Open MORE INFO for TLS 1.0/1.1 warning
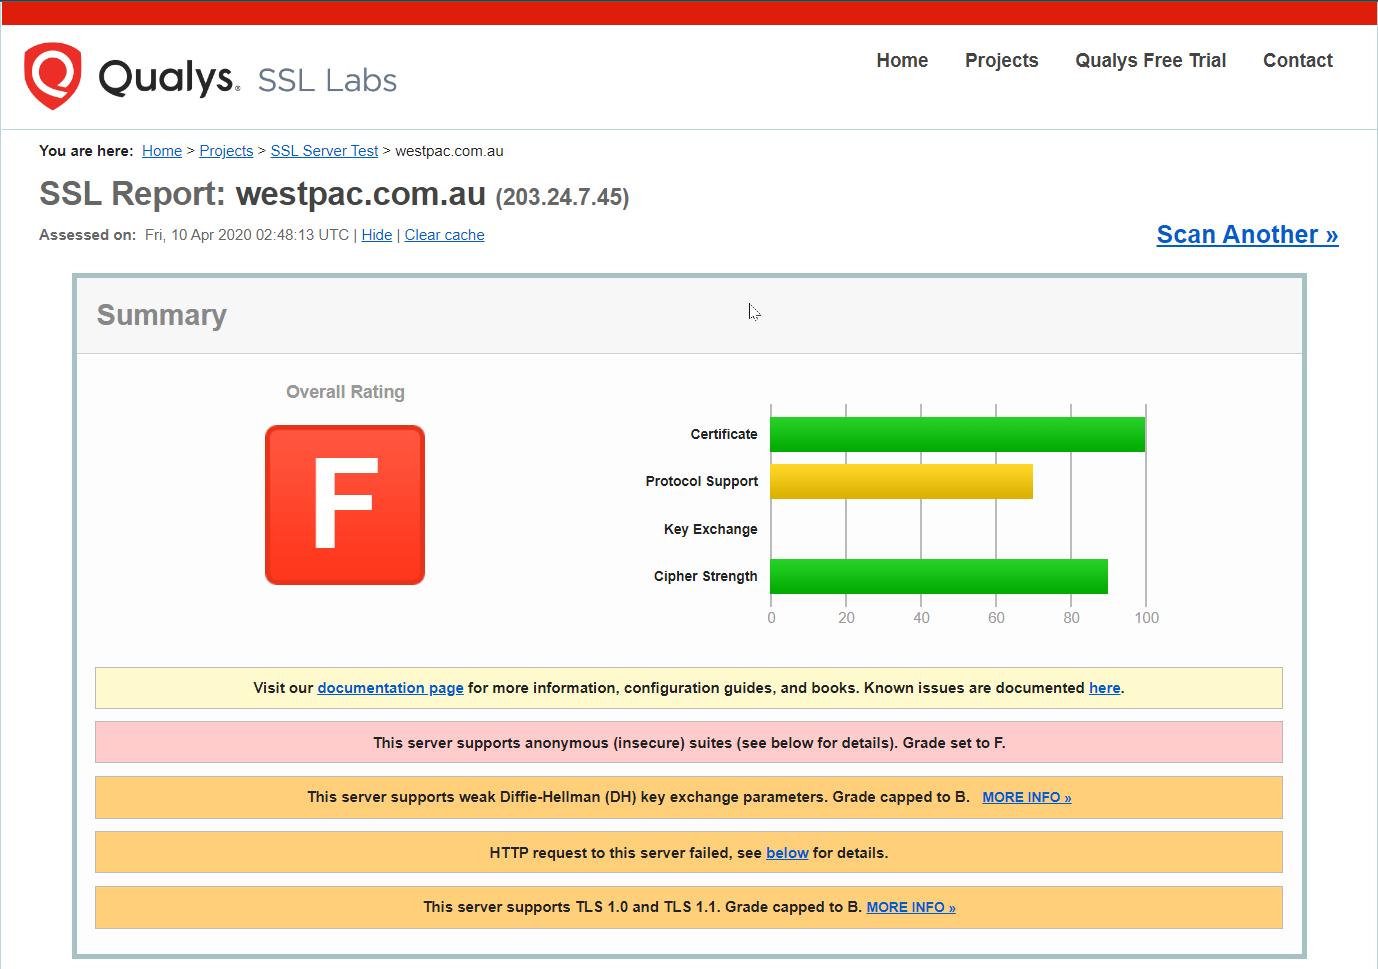 [x=910, y=907]
